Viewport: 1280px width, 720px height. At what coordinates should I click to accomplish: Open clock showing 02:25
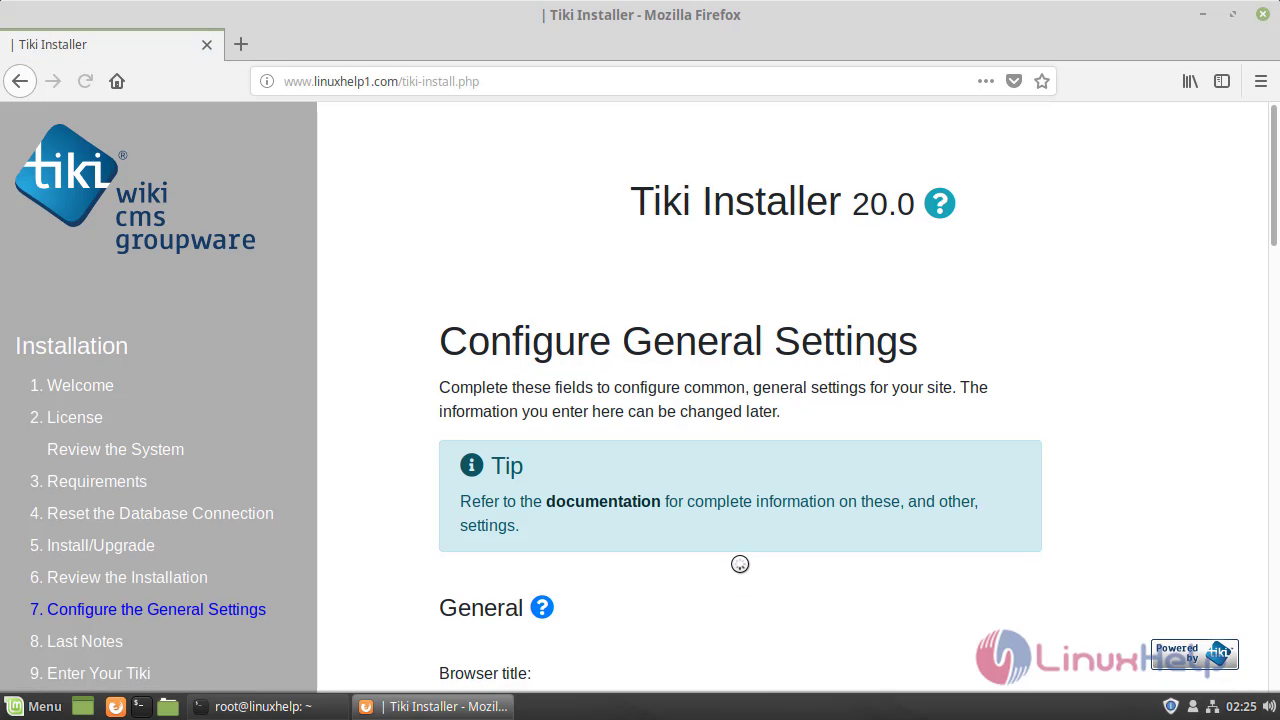1241,706
